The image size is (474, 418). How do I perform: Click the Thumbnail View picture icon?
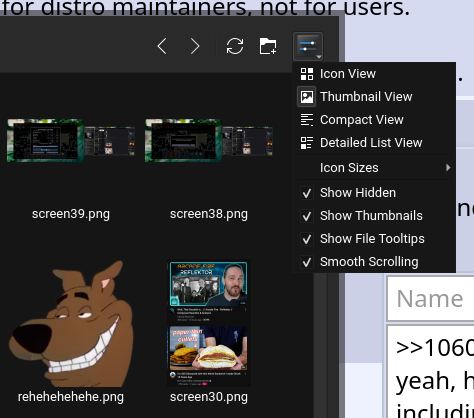click(x=307, y=97)
